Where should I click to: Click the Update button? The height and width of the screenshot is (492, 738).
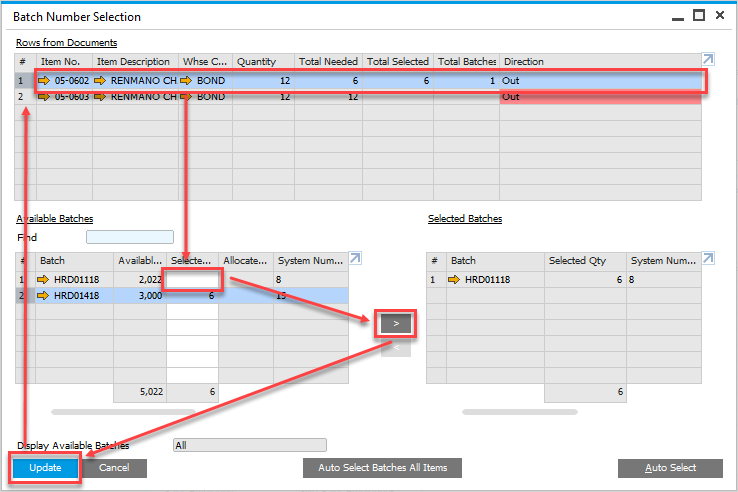45,468
